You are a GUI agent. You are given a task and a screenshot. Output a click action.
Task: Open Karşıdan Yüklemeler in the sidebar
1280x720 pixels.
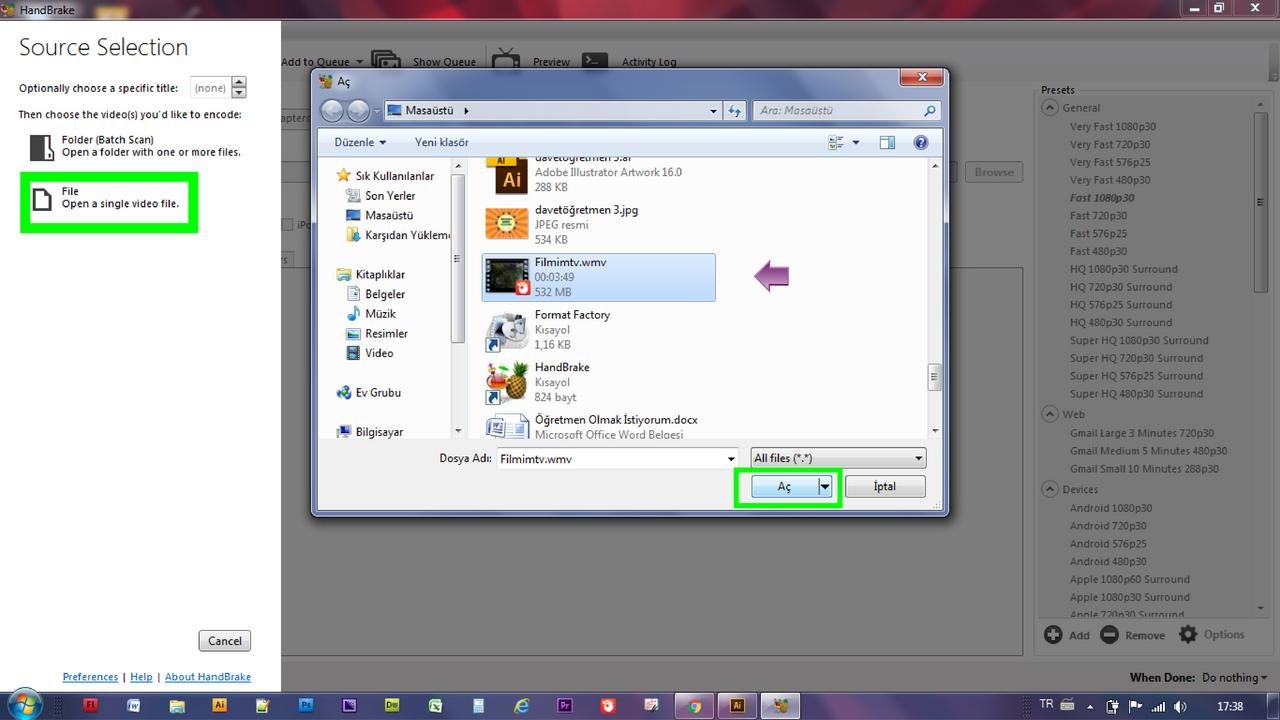click(397, 235)
